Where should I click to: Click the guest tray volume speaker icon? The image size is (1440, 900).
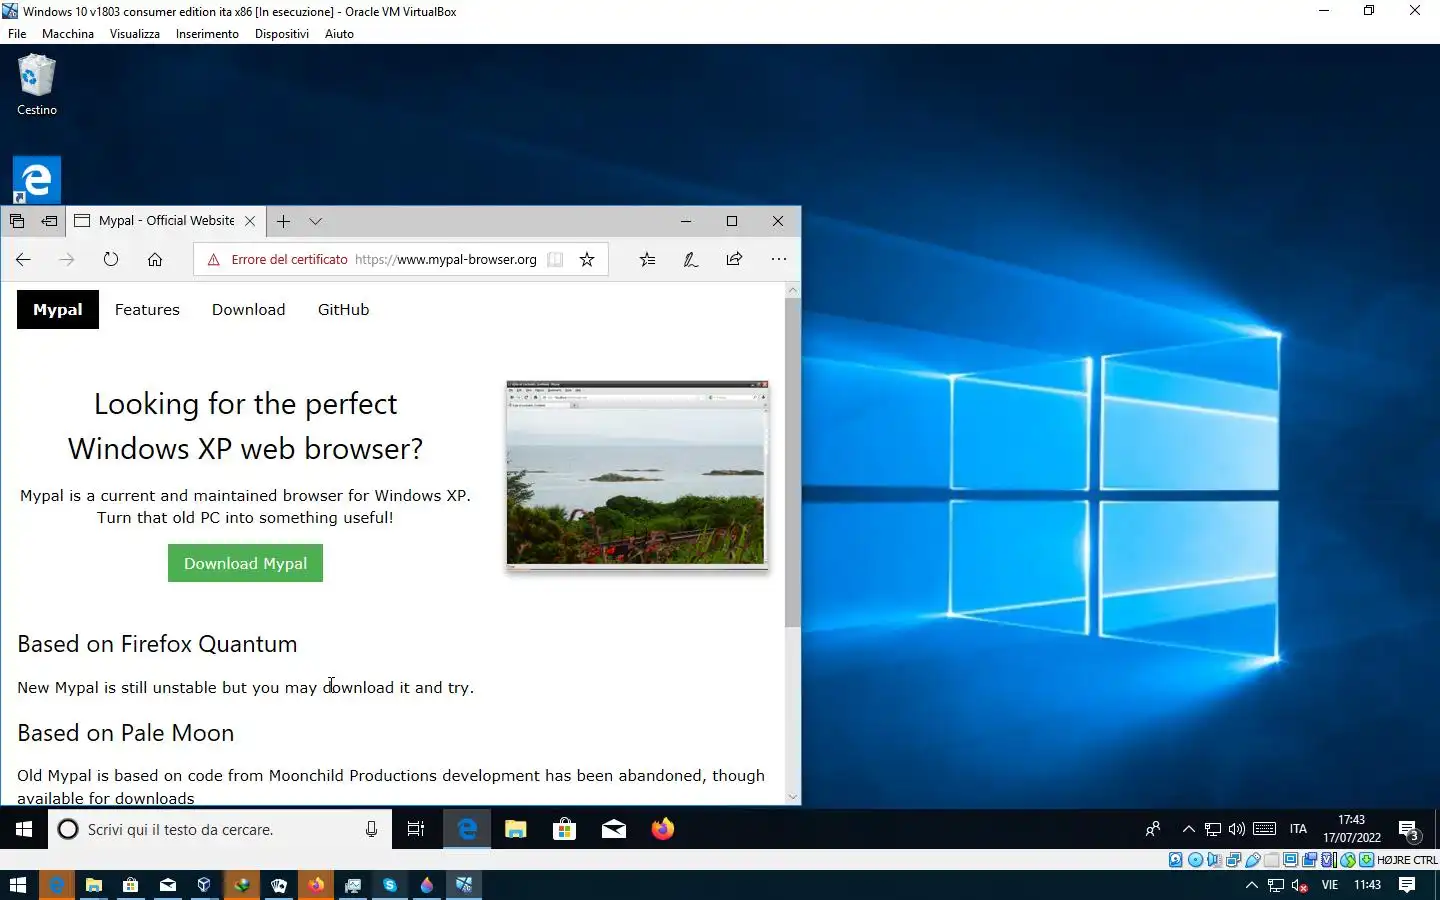click(1237, 829)
